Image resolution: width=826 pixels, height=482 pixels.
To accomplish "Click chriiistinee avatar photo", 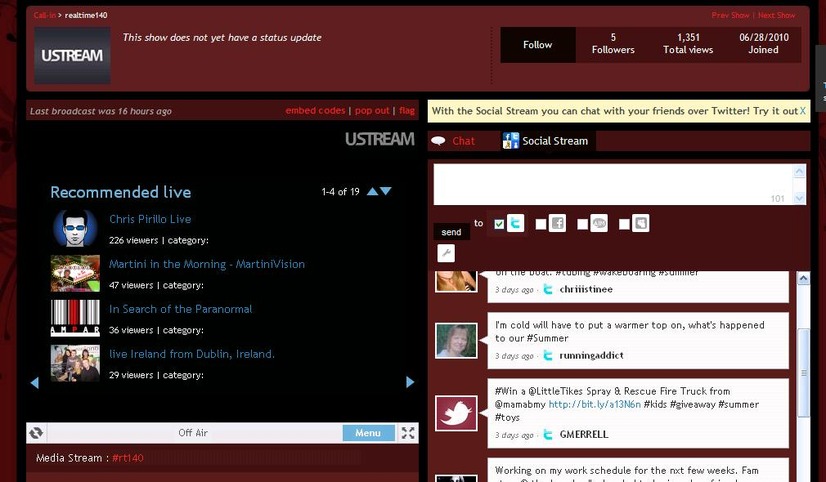I will click(x=456, y=281).
